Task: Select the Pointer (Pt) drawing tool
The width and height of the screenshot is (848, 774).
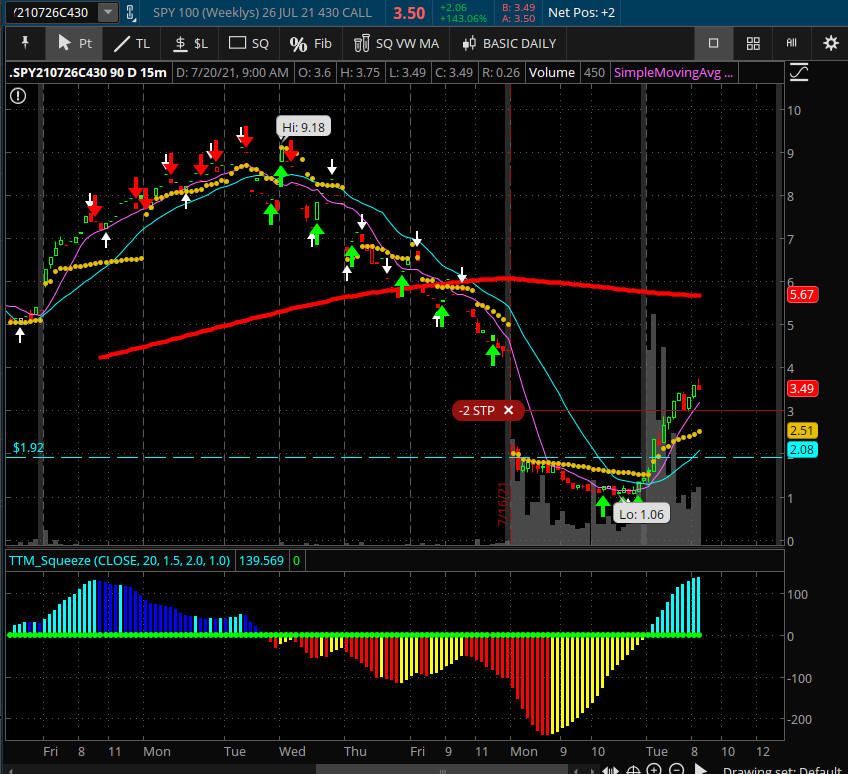Action: point(75,44)
